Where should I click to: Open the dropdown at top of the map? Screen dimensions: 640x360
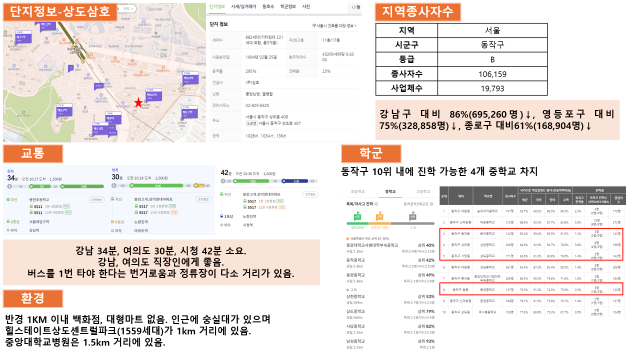129,9
